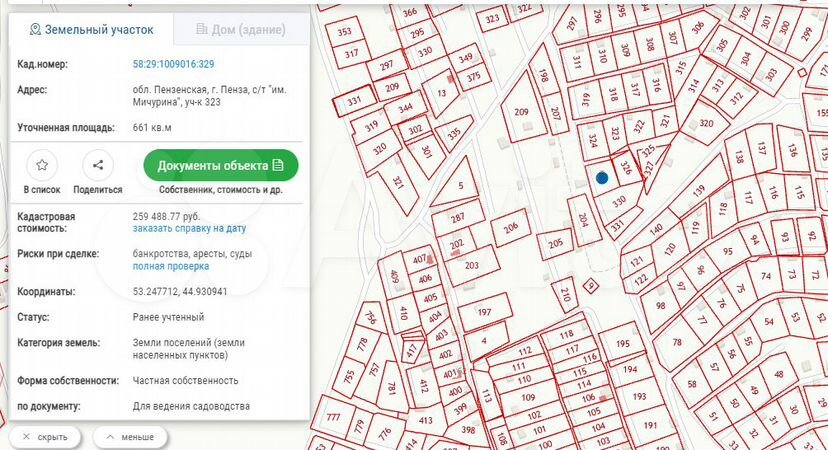Image resolution: width=828 pixels, height=450 pixels.
Task: Collapse details using меньше button
Action: coord(130,437)
